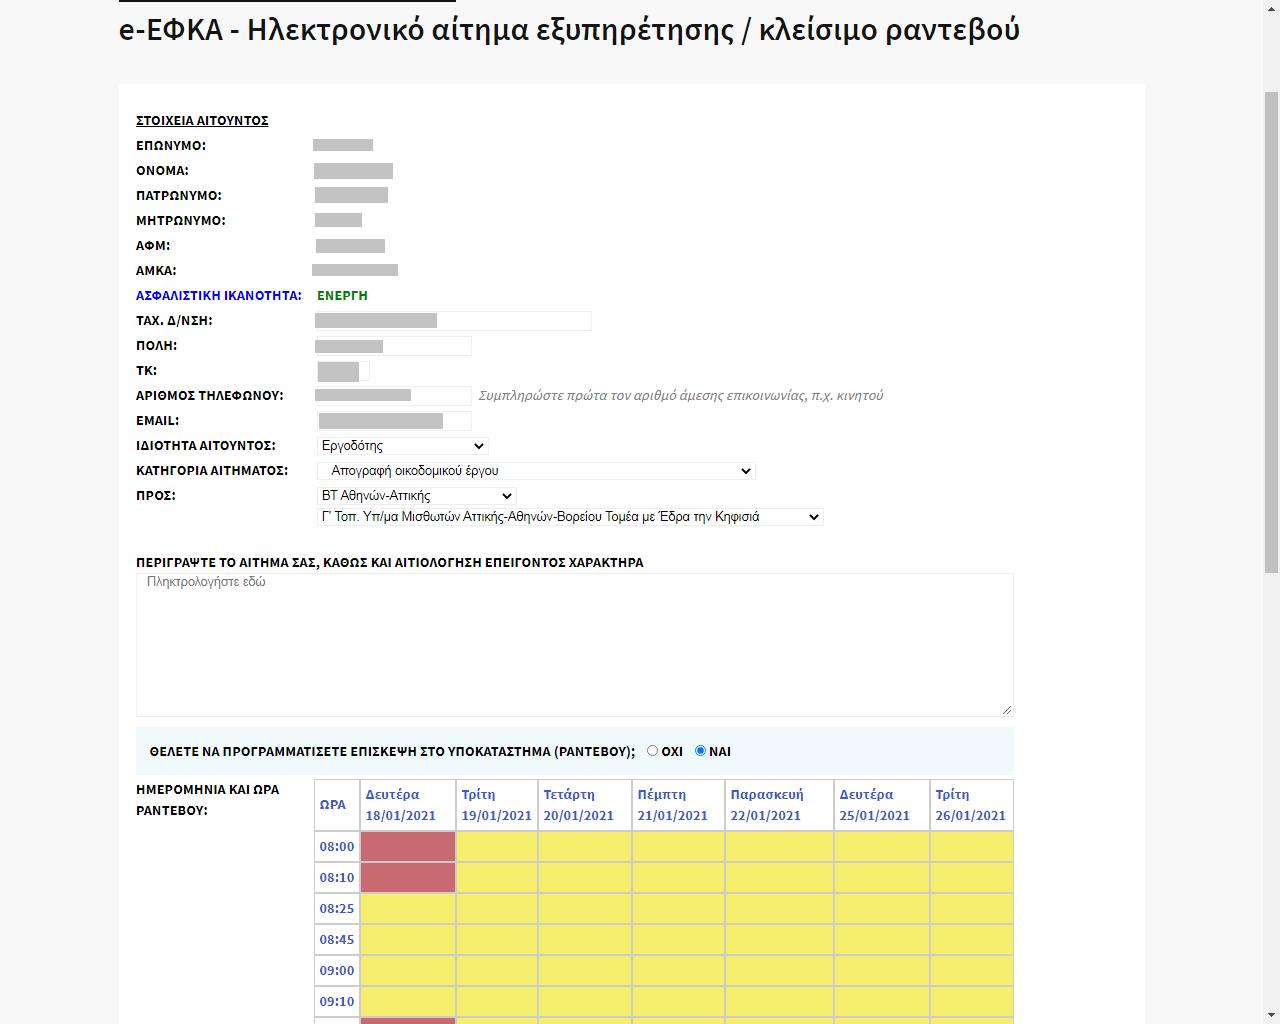Click the ΤΚ postal code field
Screen dimensions: 1280x1024
point(343,371)
